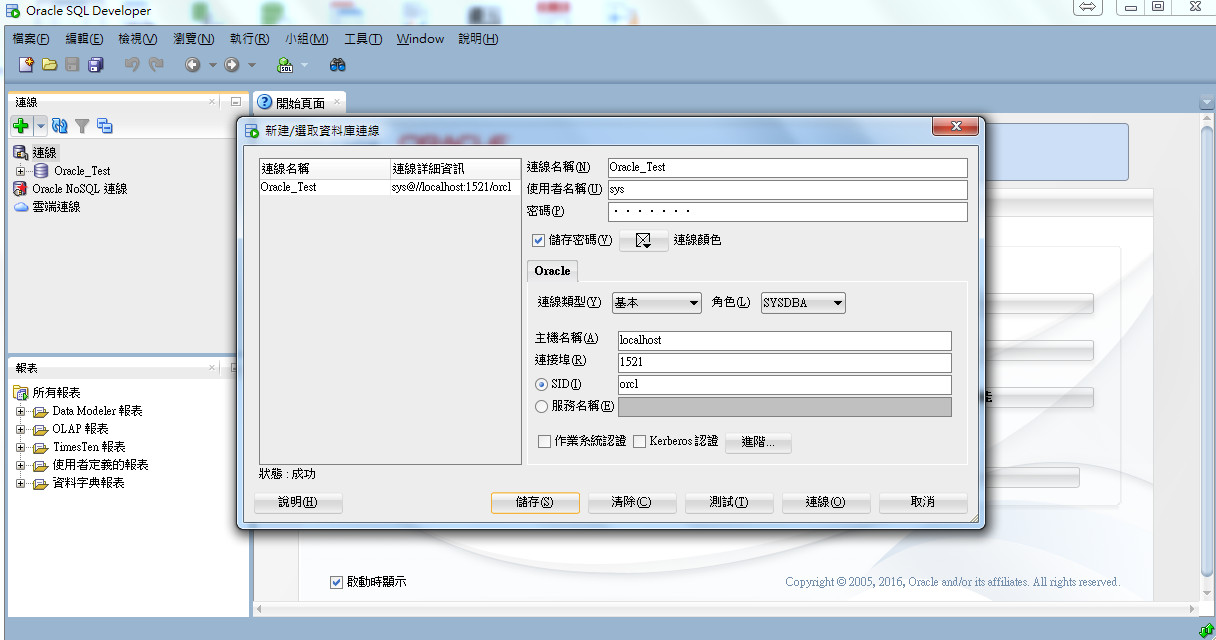Screen dimensions: 1216x640
Task: Enable the 作業系統認證 checkbox
Action: (x=544, y=441)
